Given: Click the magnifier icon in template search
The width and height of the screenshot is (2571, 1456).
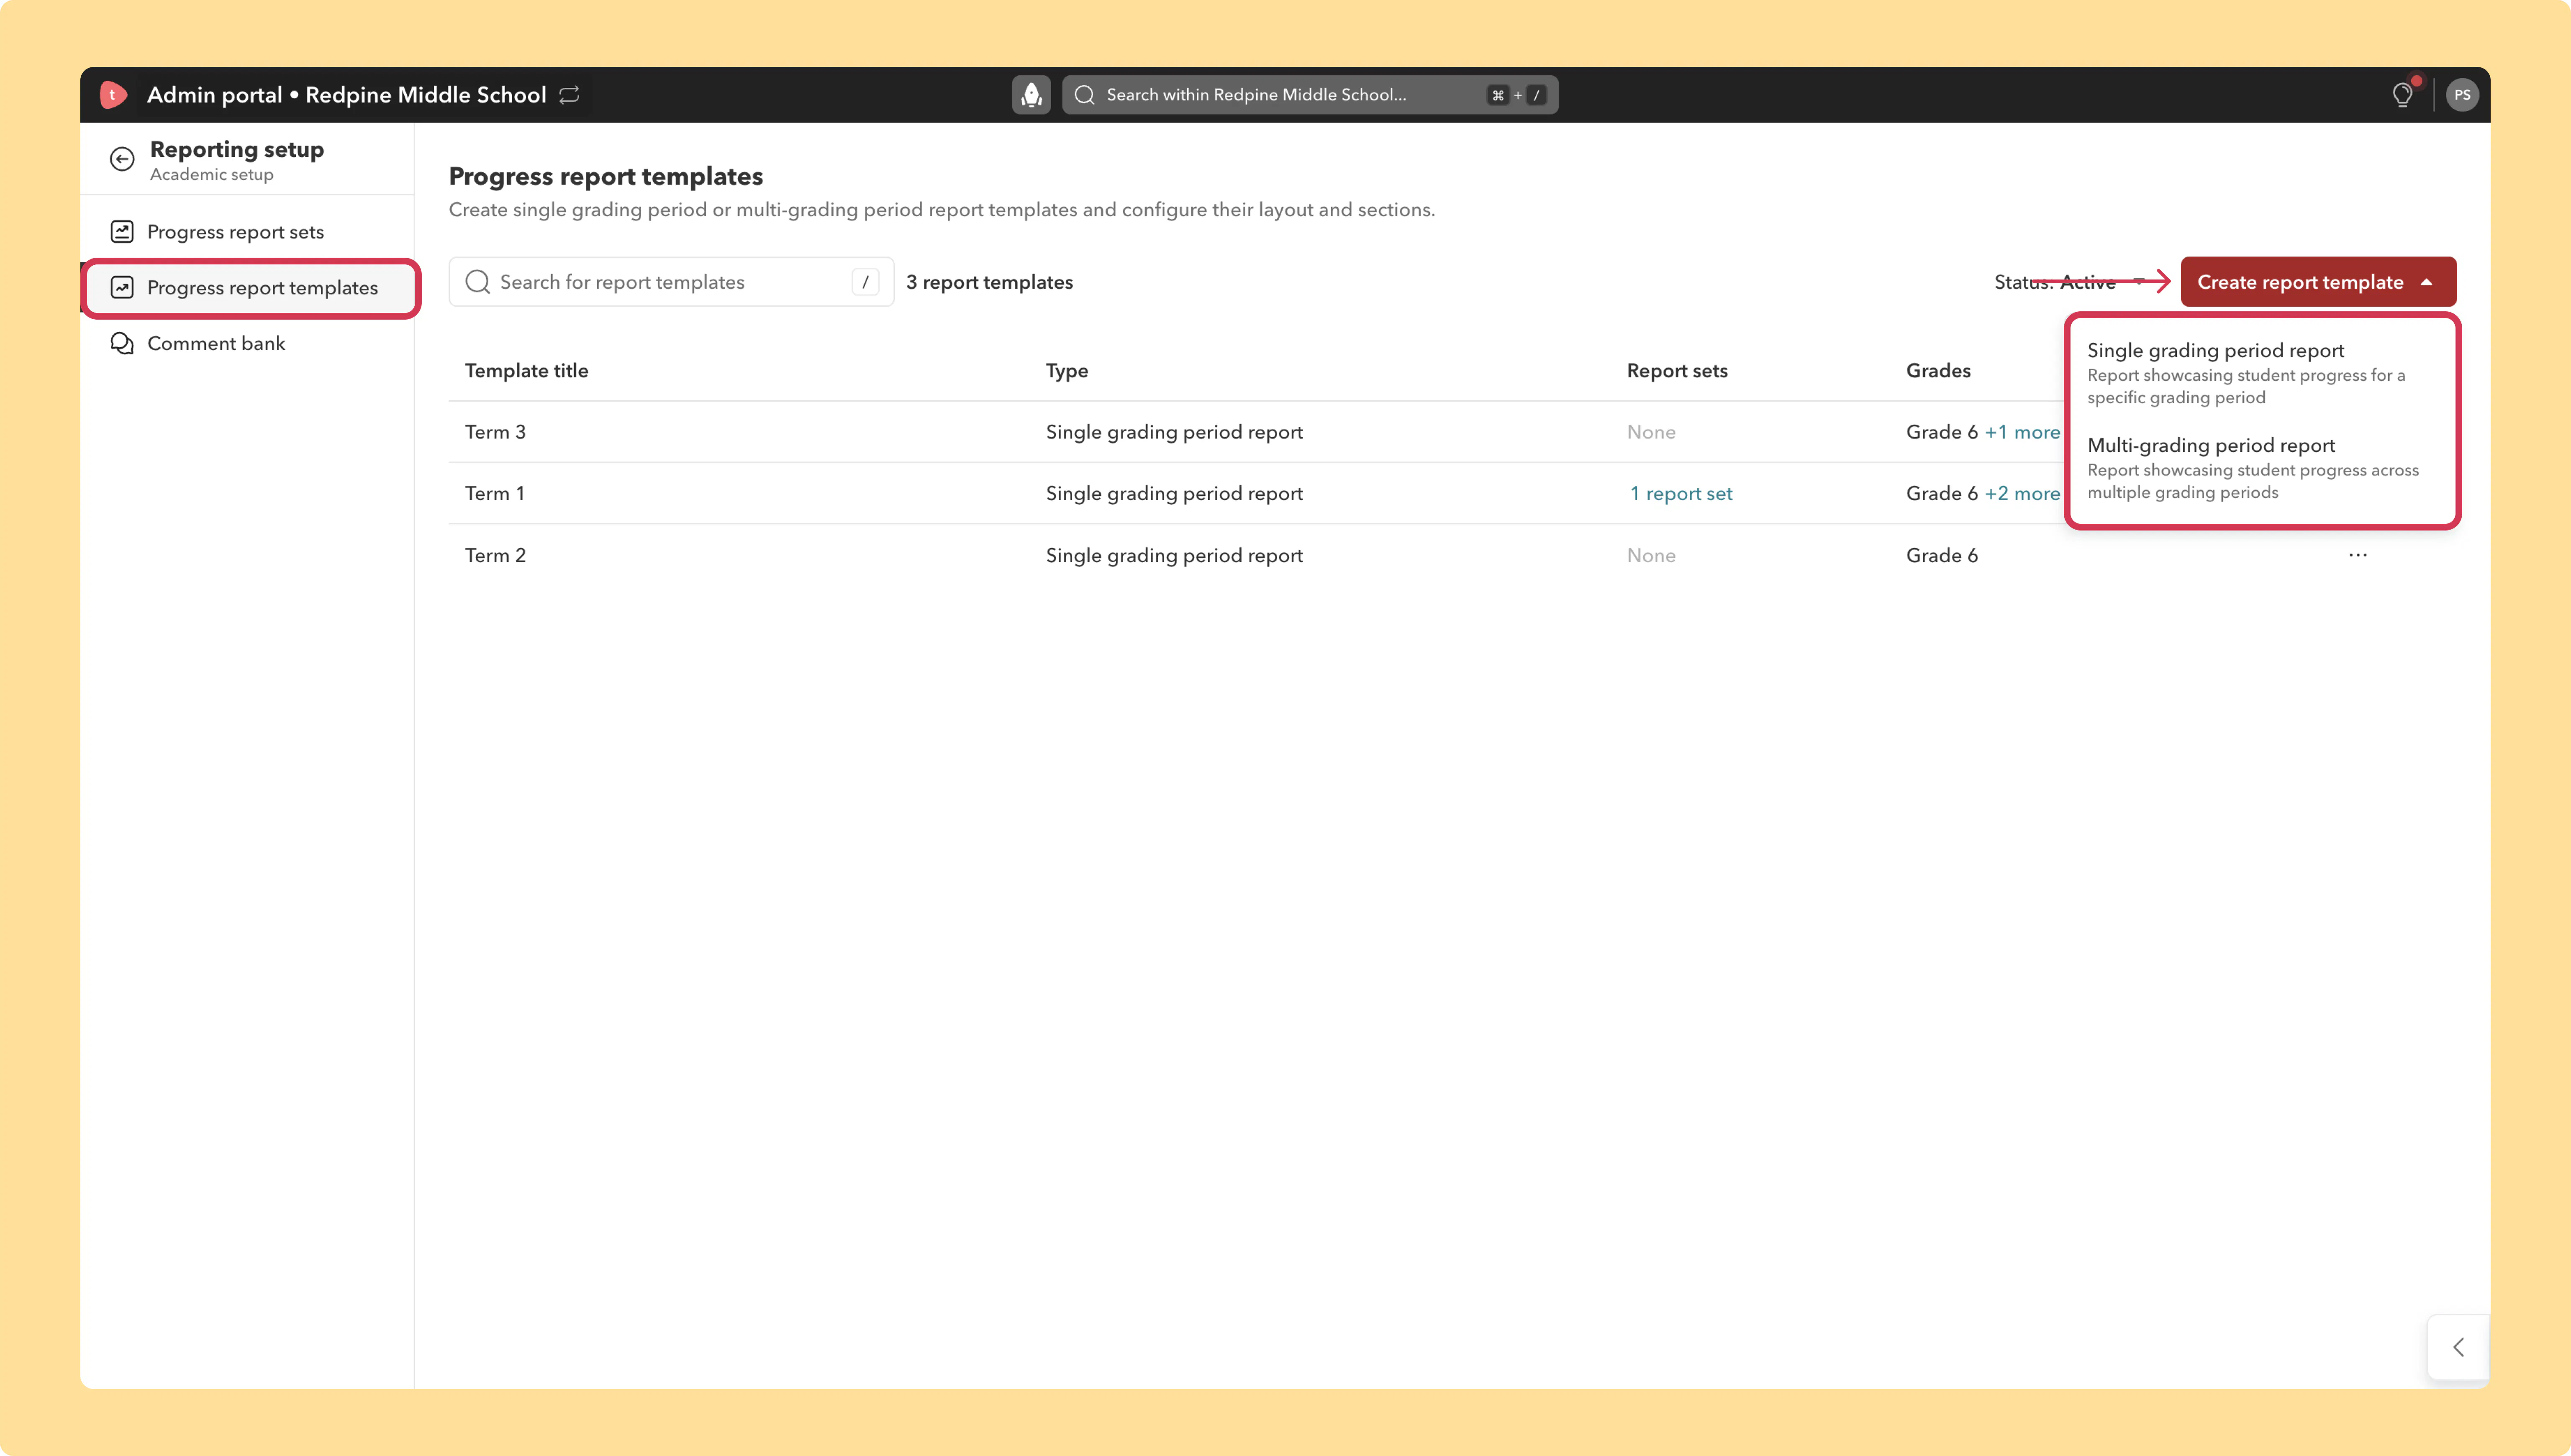Looking at the screenshot, I should click(x=478, y=282).
